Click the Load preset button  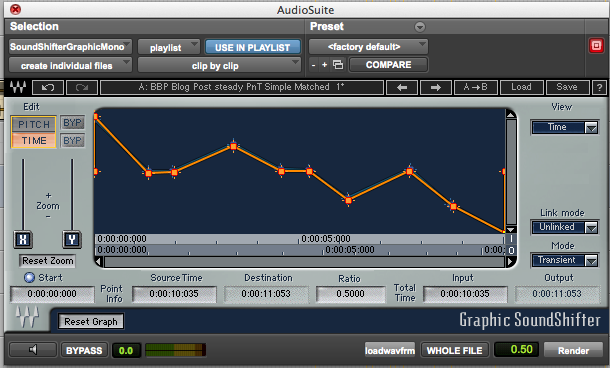pos(521,88)
